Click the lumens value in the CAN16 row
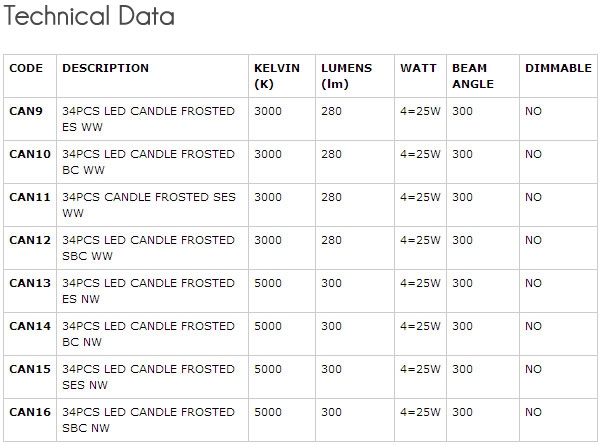Viewport: 601px width, 445px height. point(331,412)
